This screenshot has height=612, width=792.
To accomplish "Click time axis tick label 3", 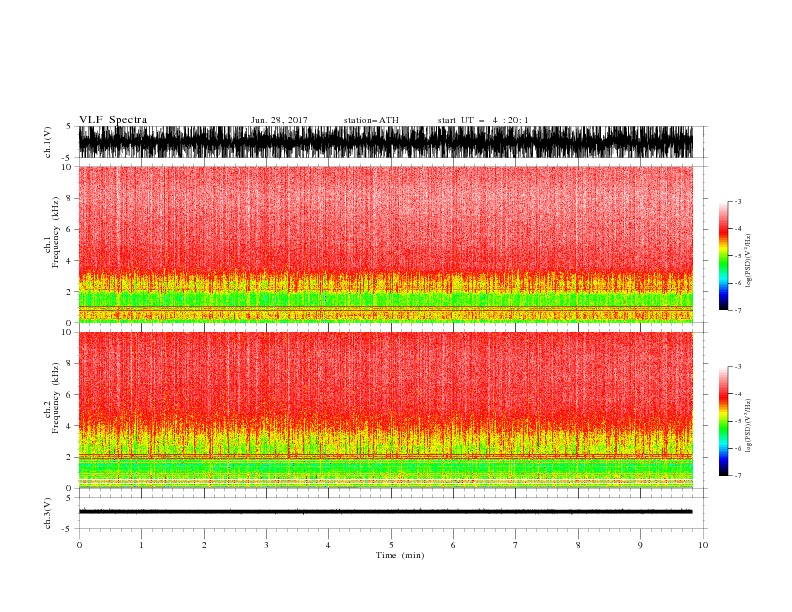I will pos(266,545).
